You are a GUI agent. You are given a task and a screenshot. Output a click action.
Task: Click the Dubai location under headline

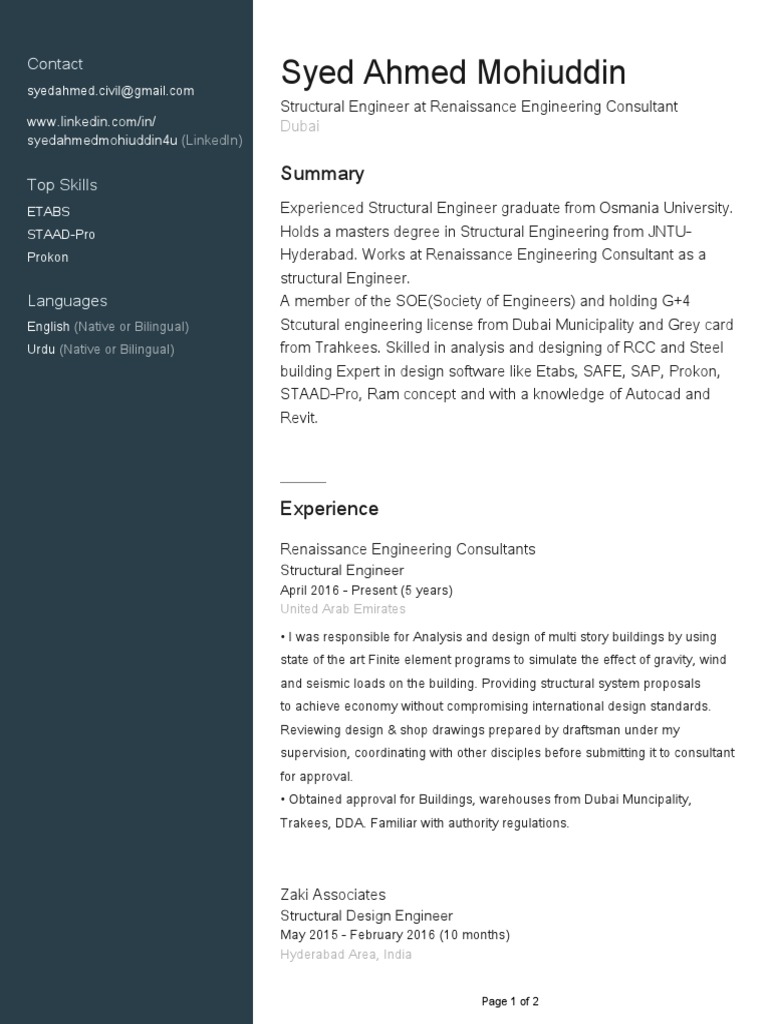point(300,127)
